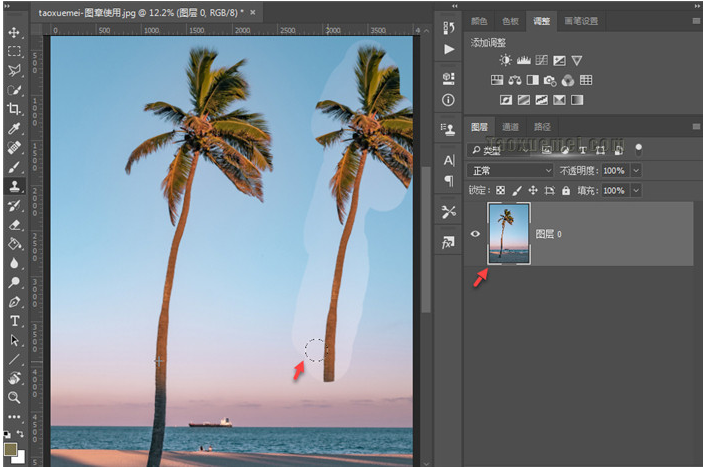The height and width of the screenshot is (468, 705).
Task: Open the blend mode dropdown 正常
Action: click(x=510, y=170)
